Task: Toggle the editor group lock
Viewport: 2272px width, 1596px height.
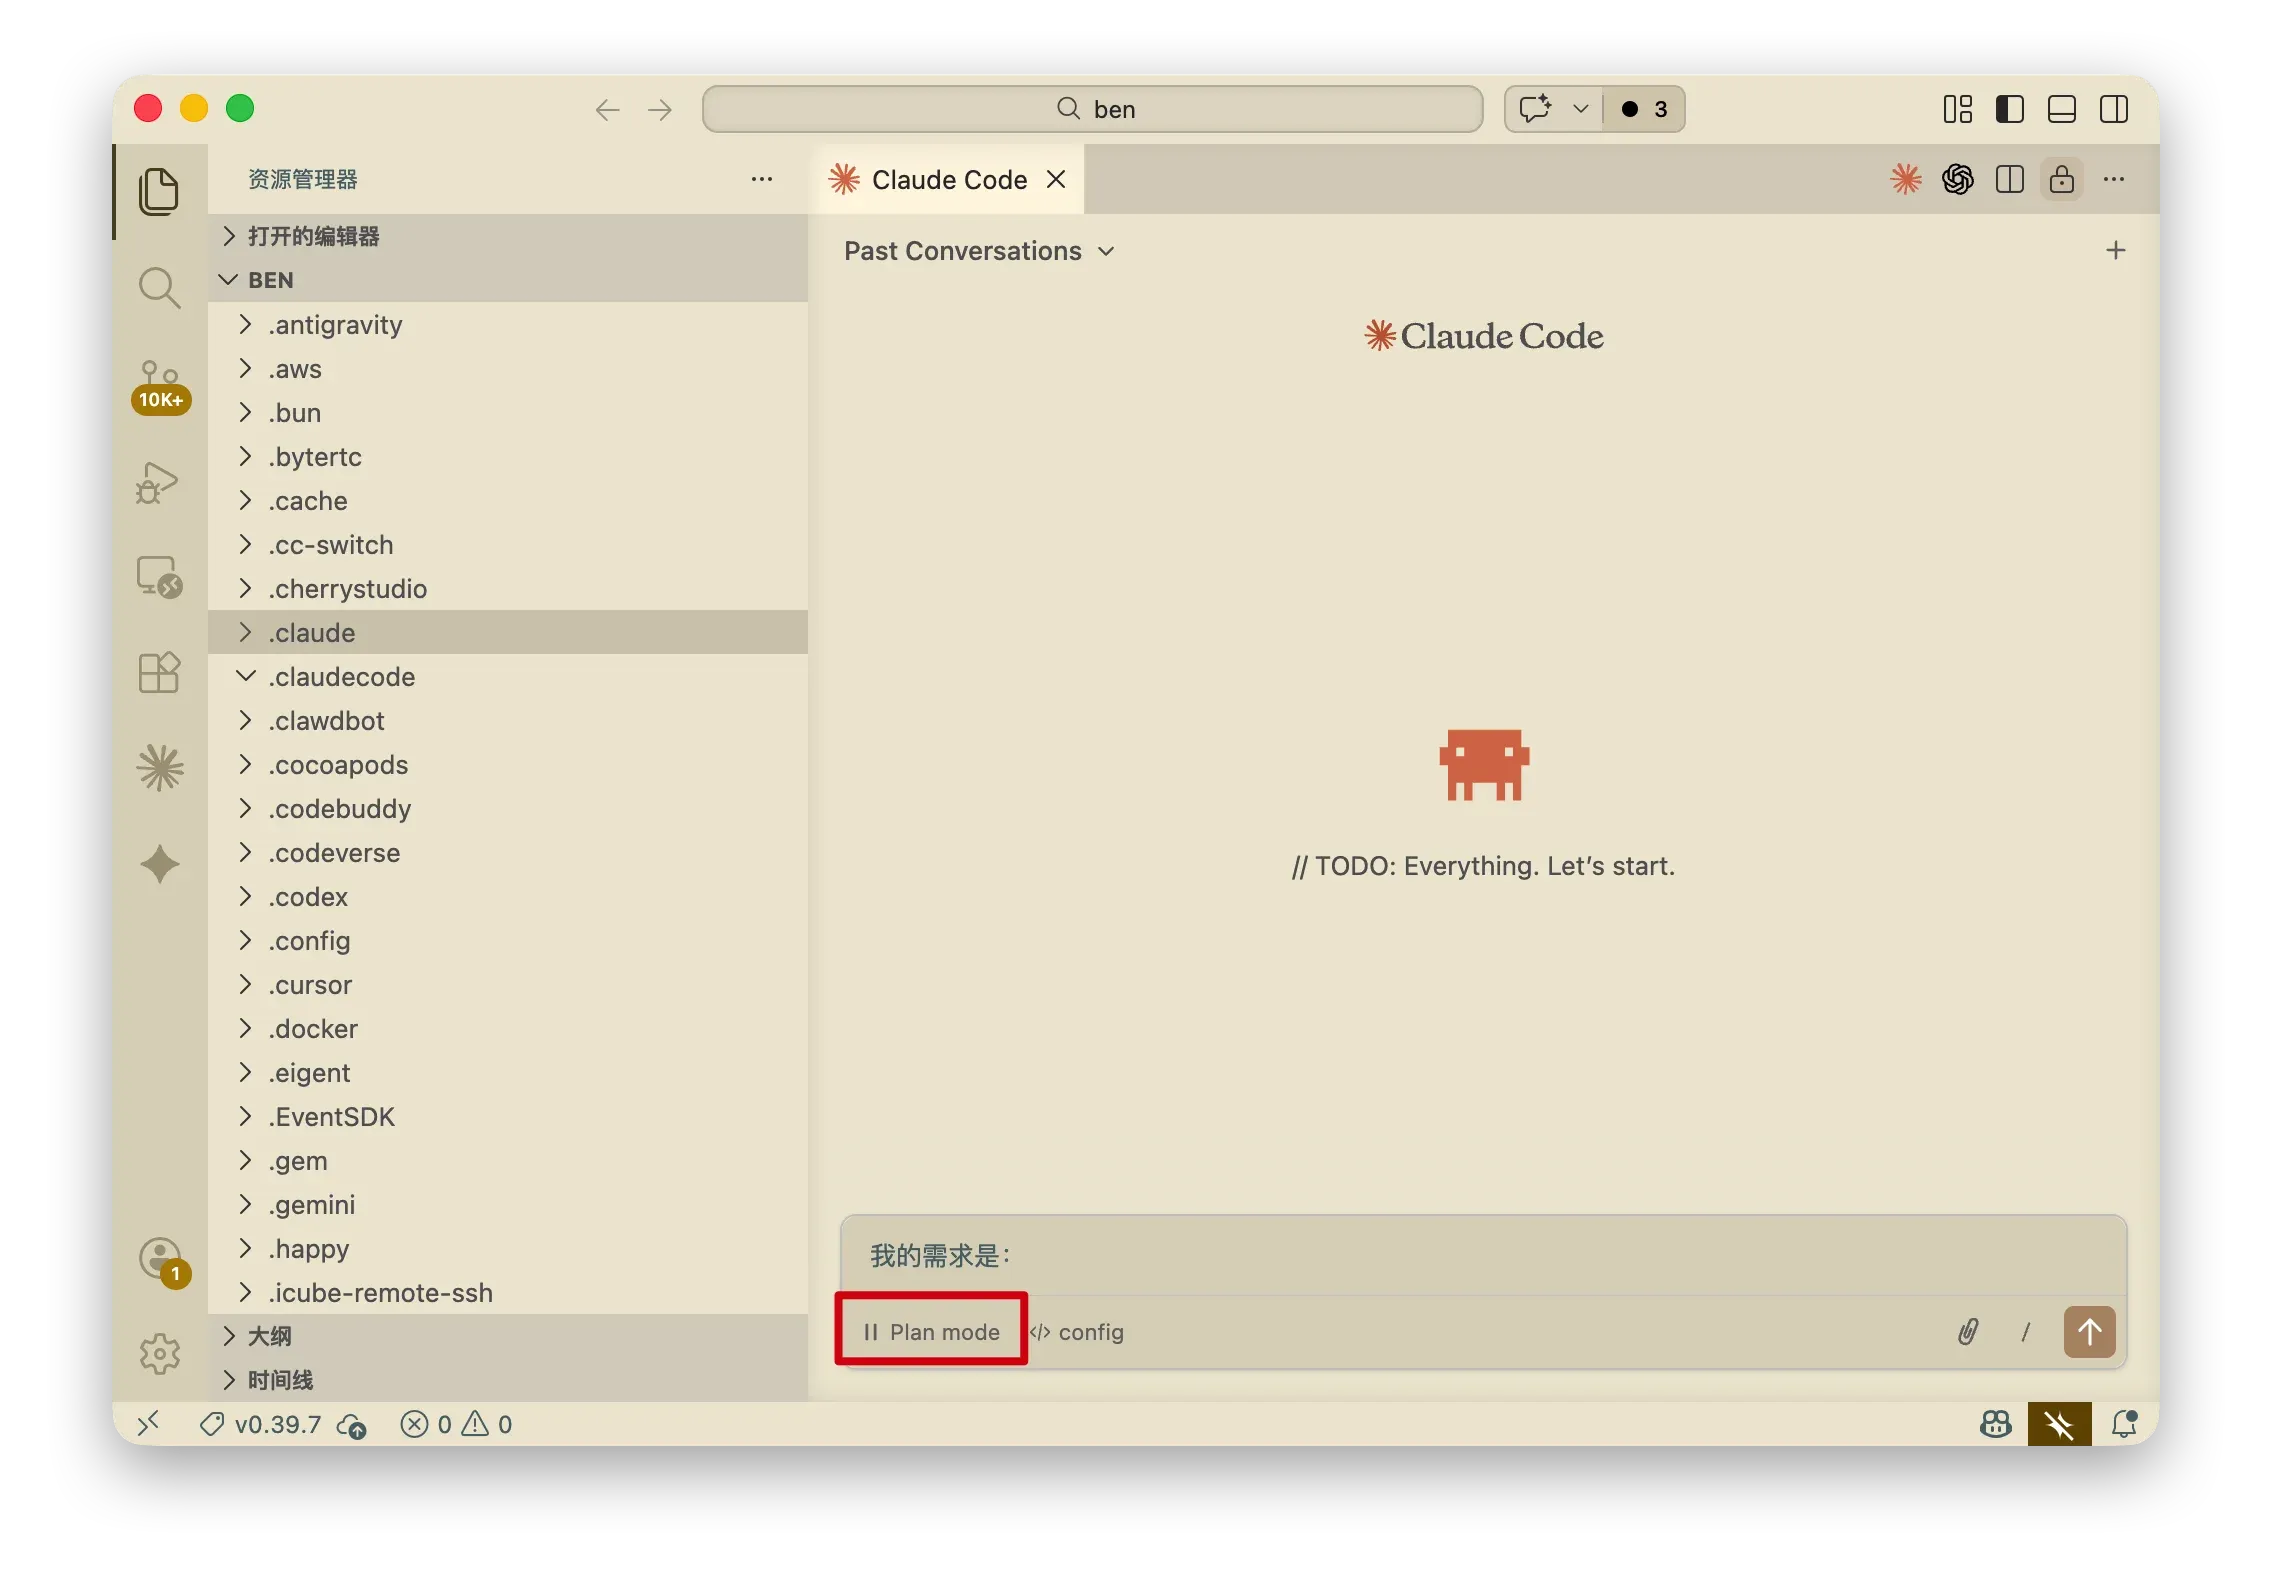Action: coord(2062,179)
